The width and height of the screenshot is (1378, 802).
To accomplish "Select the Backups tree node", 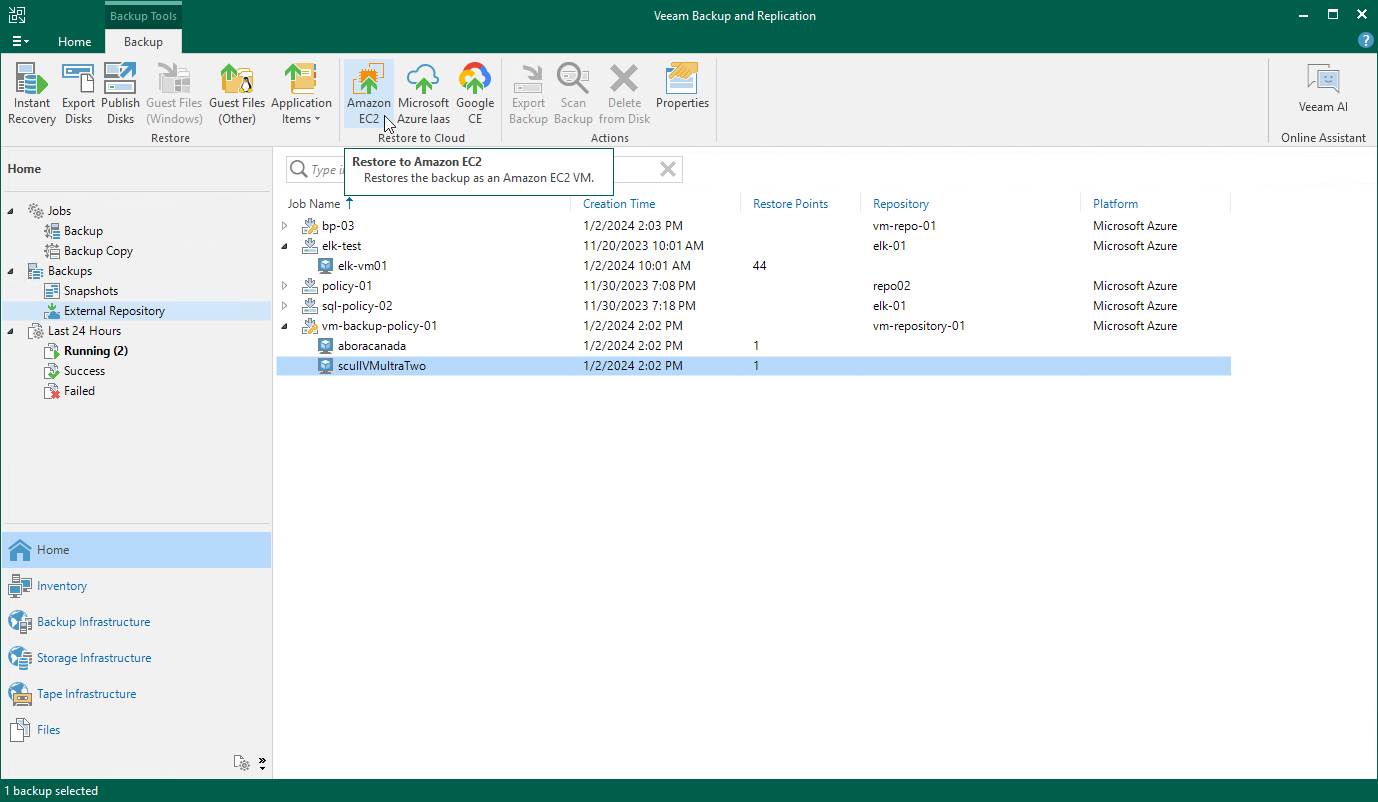I will 69,271.
